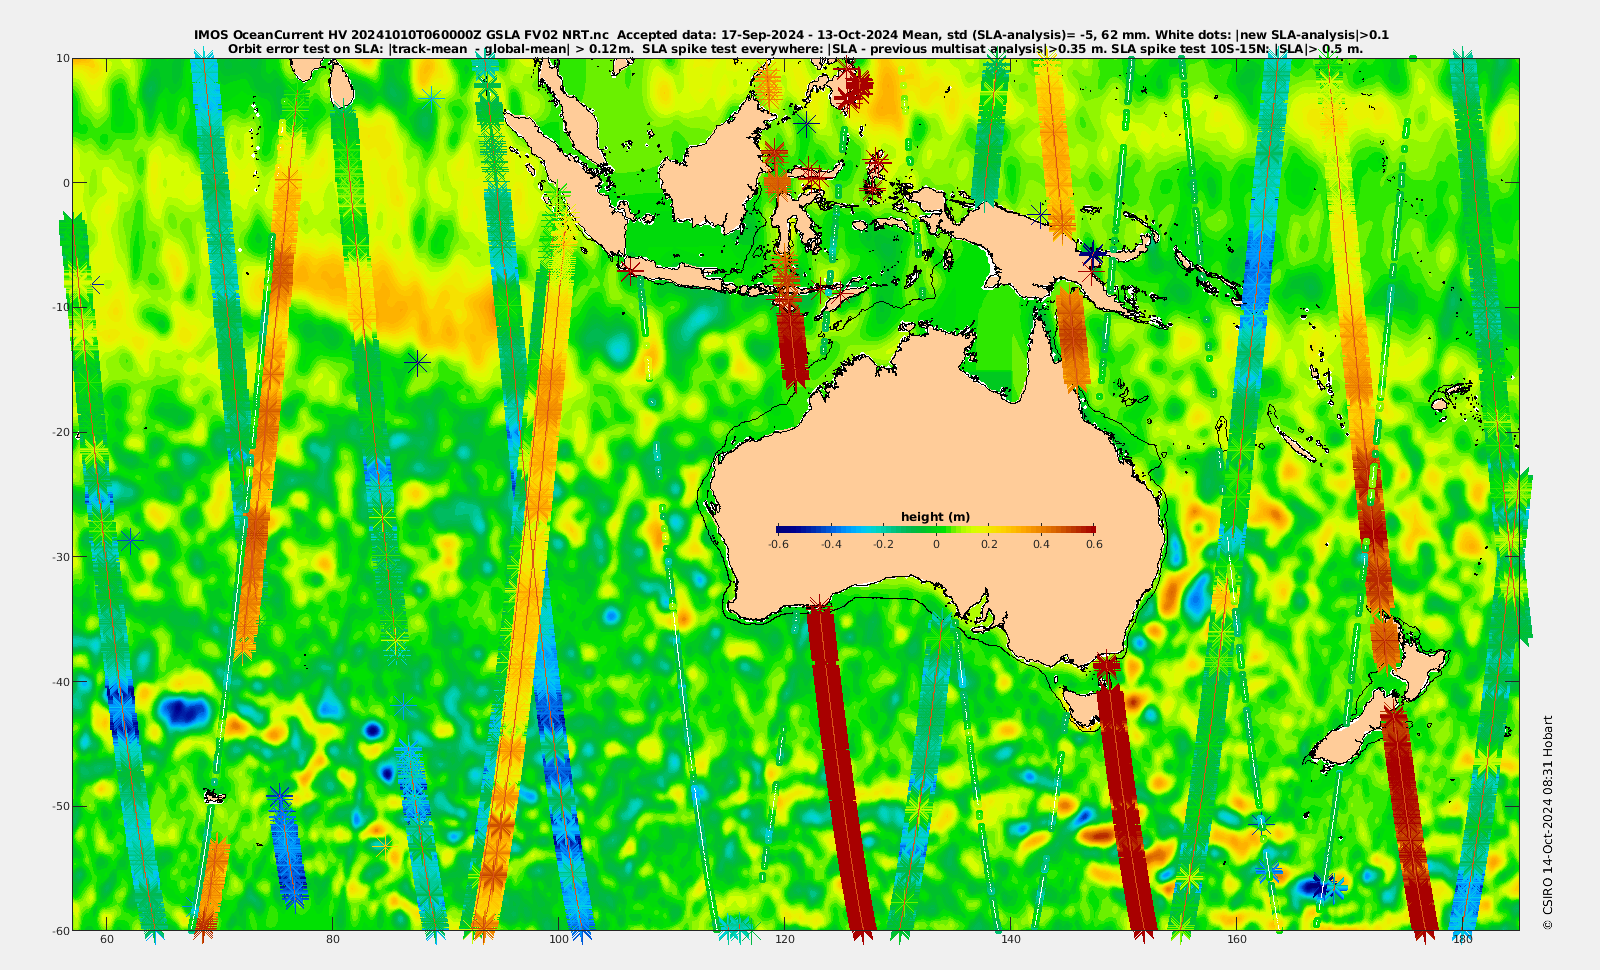Click the longitude axis label 180

coord(1463,939)
